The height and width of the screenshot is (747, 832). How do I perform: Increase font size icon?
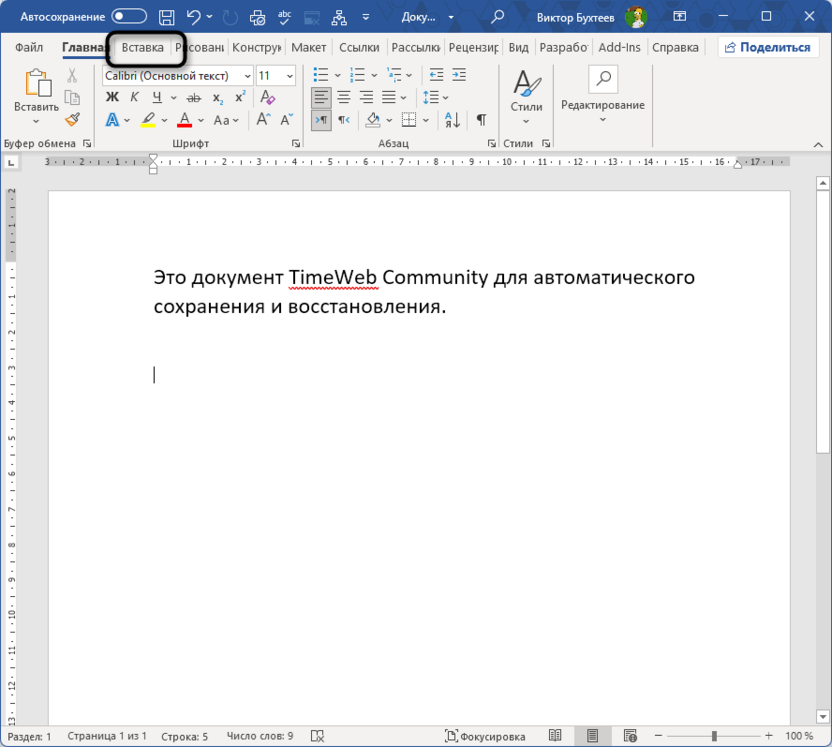[x=264, y=119]
